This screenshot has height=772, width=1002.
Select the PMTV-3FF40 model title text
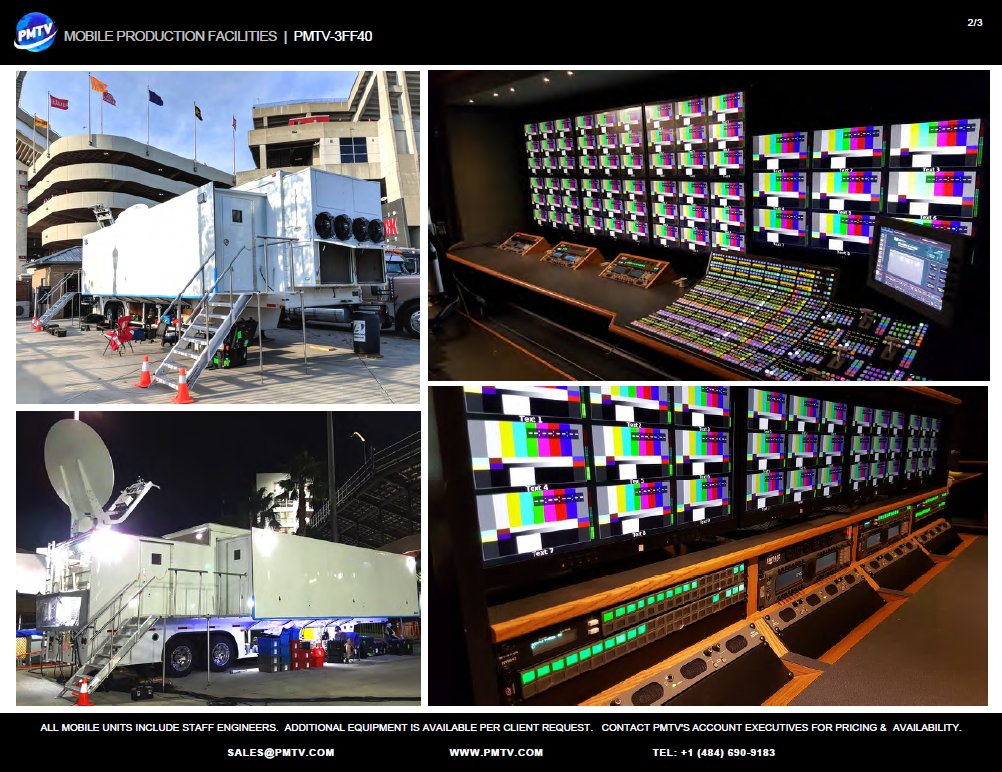pos(332,36)
